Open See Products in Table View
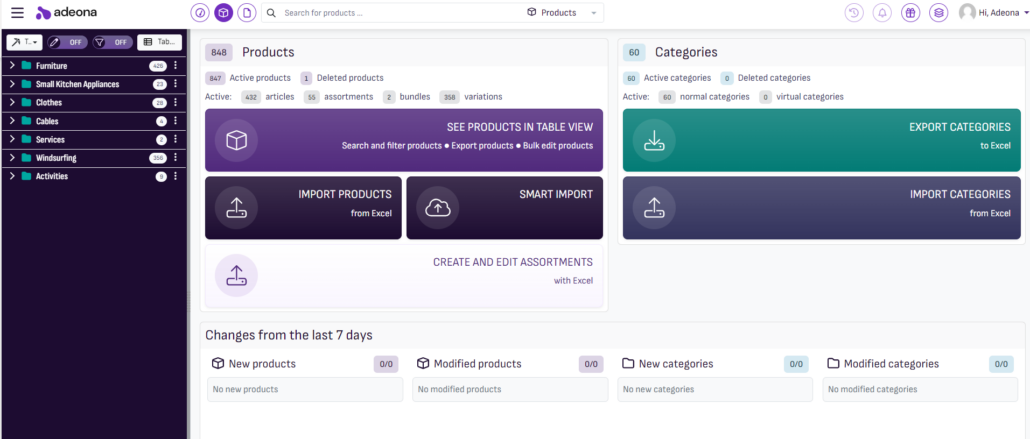The width and height of the screenshot is (1030, 439). pyautogui.click(x=404, y=140)
